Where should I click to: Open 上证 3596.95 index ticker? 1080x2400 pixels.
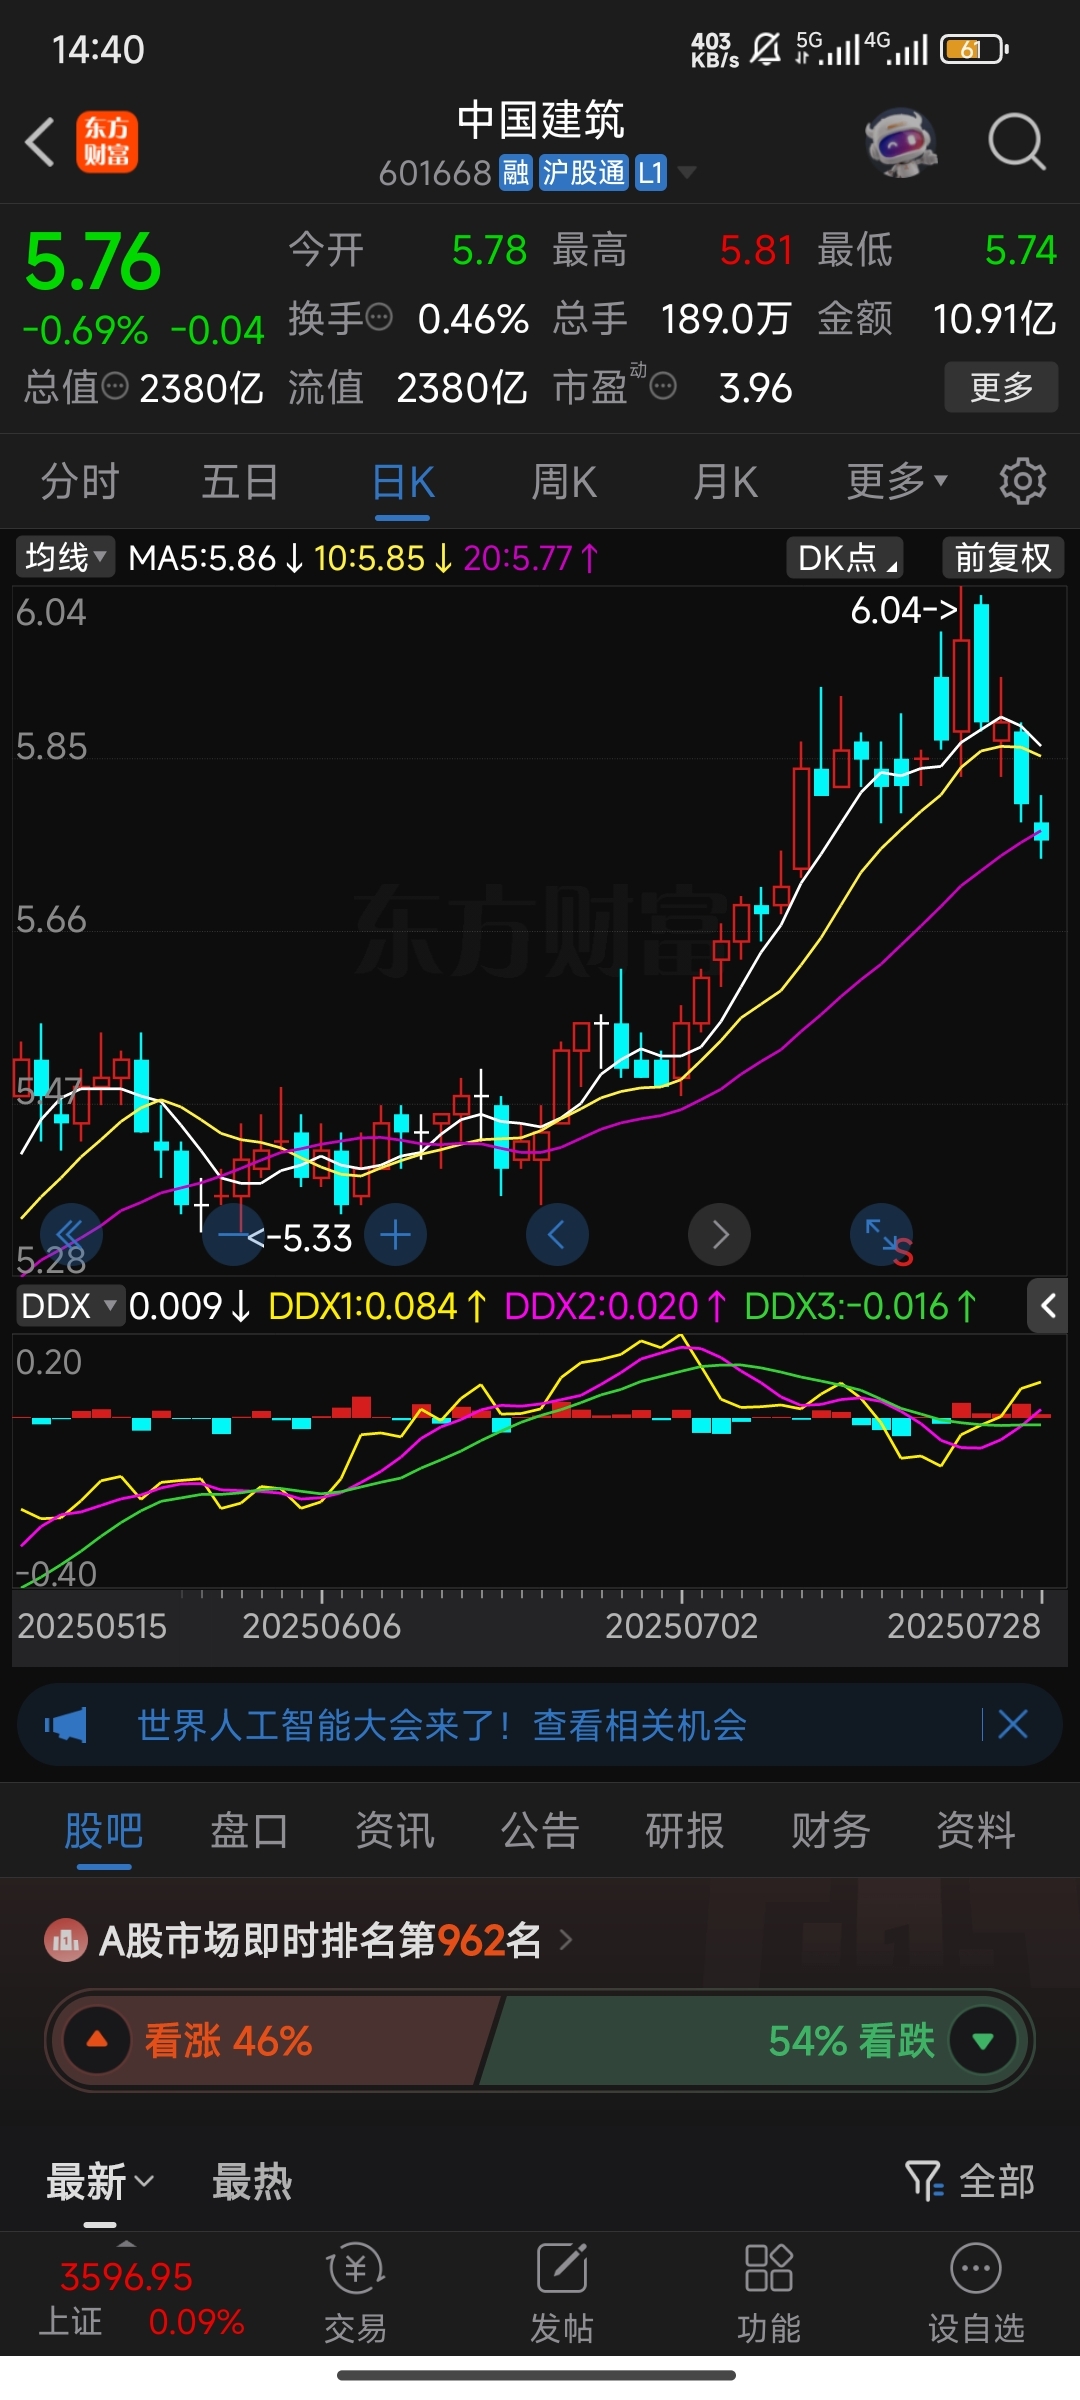[x=140, y=2298]
